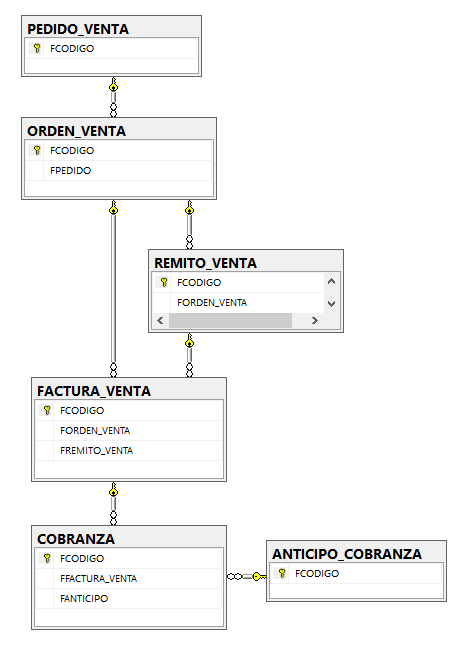This screenshot has width=466, height=647.
Task: Select yellow key connector left of ANTICIPO_COBRANZA
Action: pos(259,576)
